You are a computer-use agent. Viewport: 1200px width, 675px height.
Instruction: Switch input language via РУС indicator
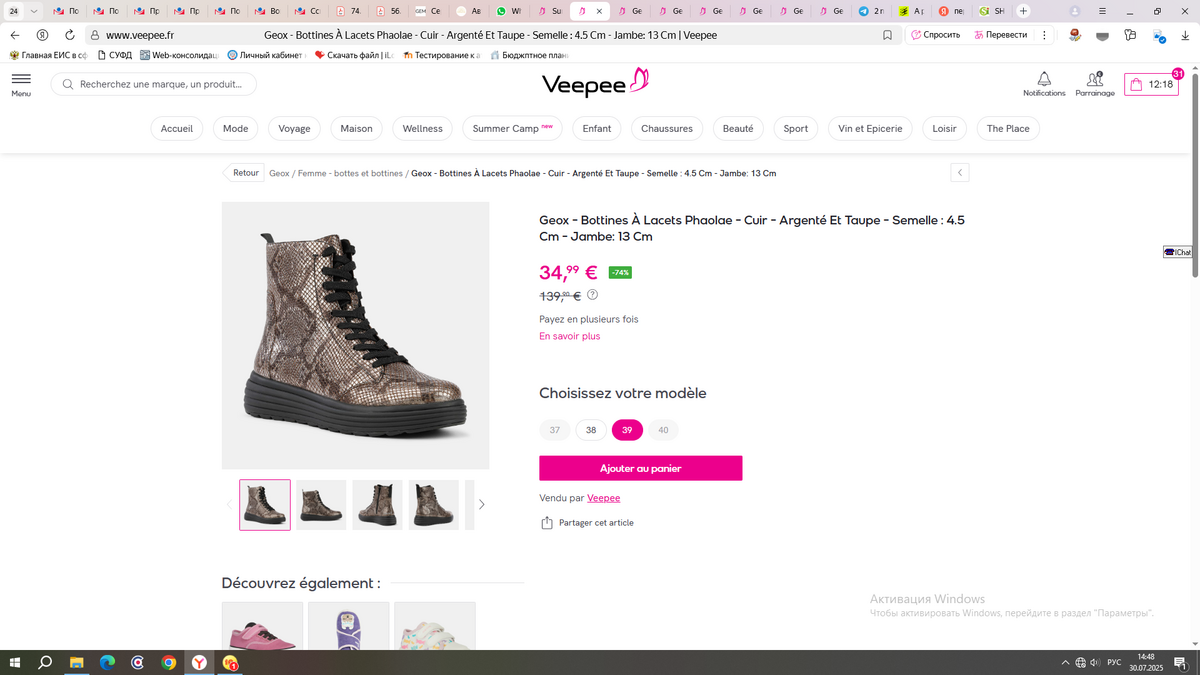pos(1114,663)
